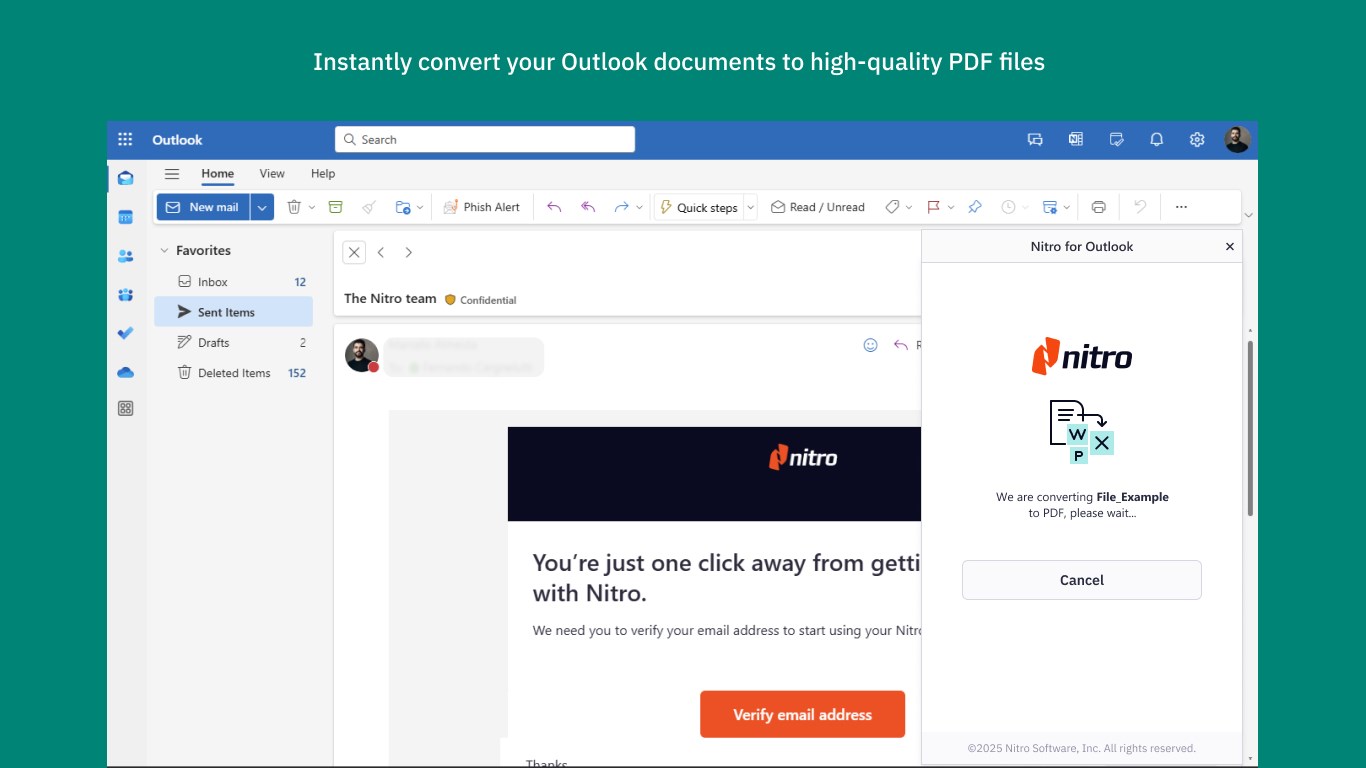Archive the message with Archive icon
Screen dimensions: 1366x768
pos(336,207)
